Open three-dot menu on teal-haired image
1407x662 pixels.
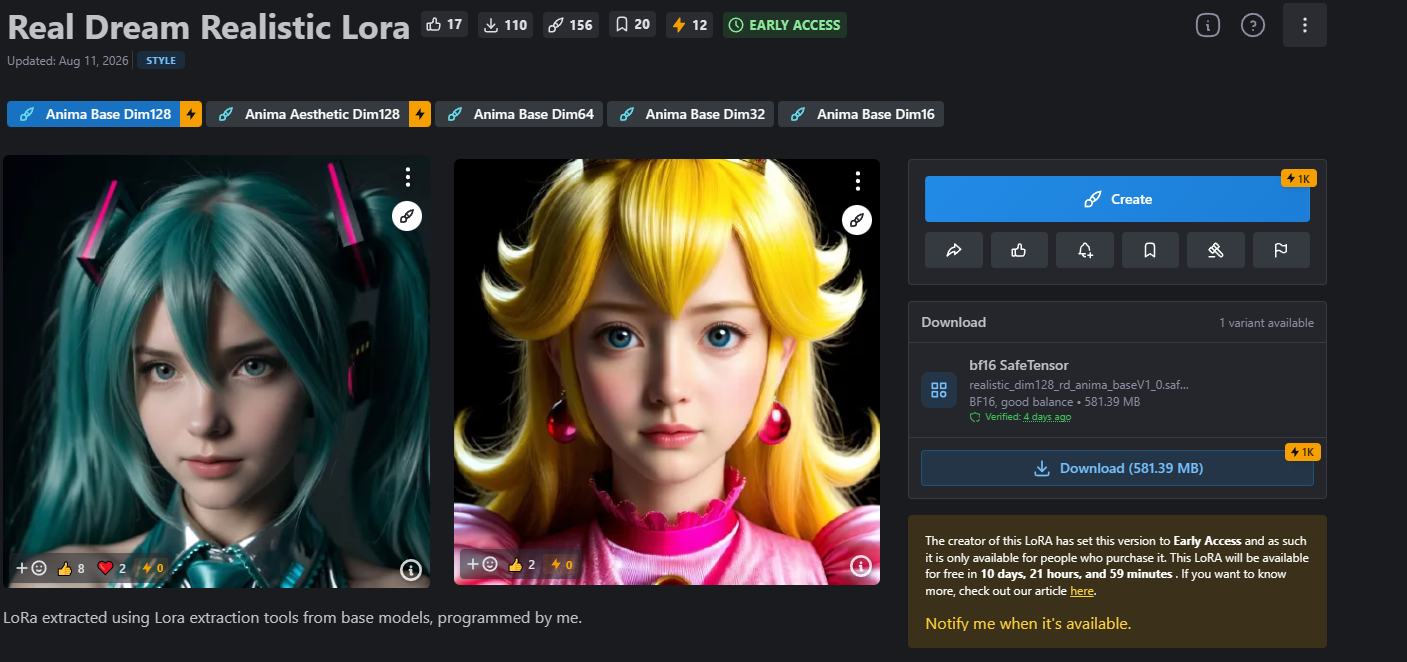coord(408,178)
